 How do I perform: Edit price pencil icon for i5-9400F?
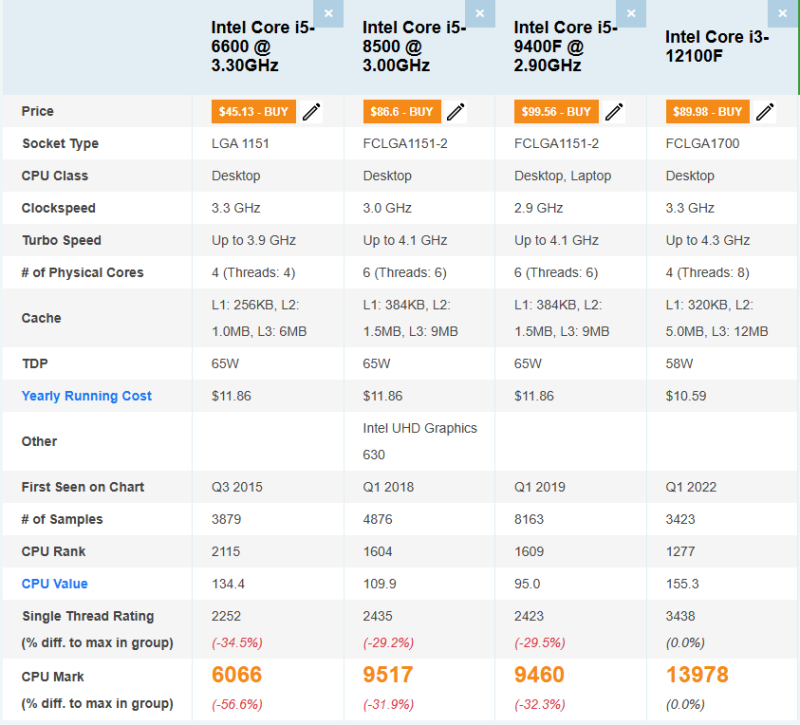[614, 112]
